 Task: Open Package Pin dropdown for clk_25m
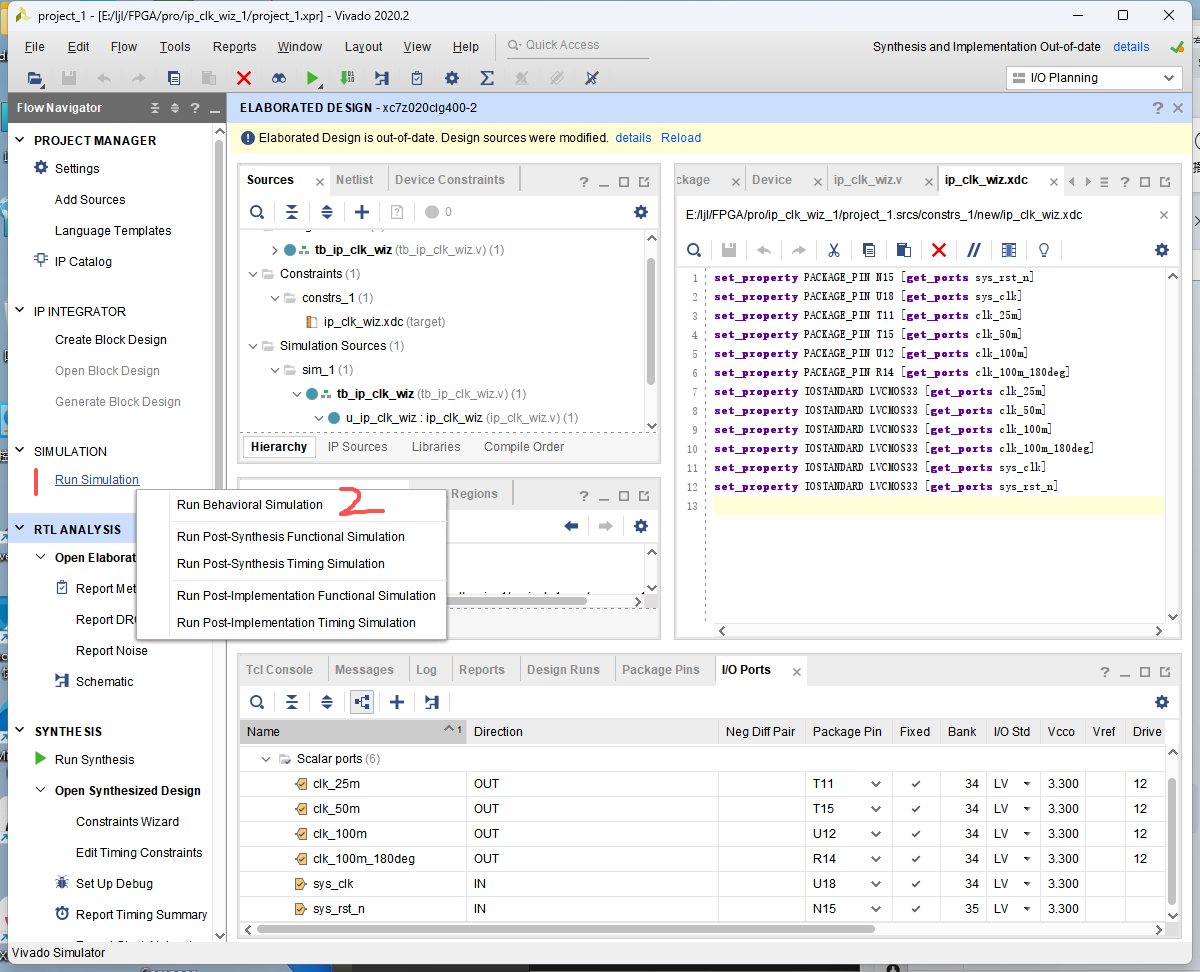pos(876,784)
